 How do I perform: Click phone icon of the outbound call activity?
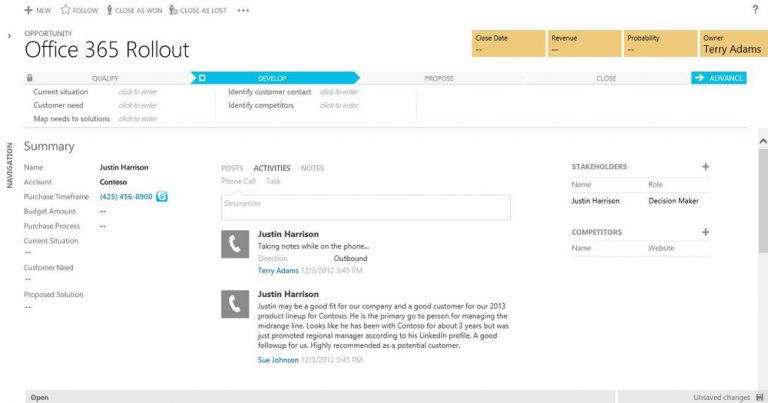235,244
